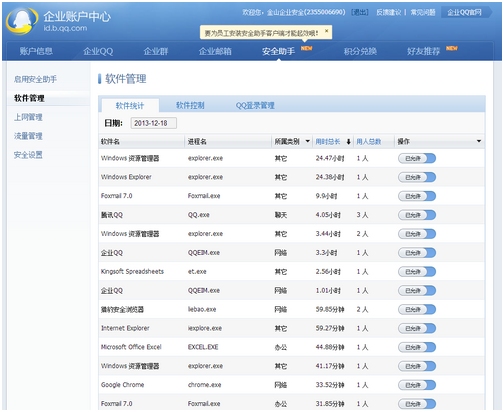The image size is (504, 412).
Task: Click the Google Chrome software name
Action: click(122, 385)
